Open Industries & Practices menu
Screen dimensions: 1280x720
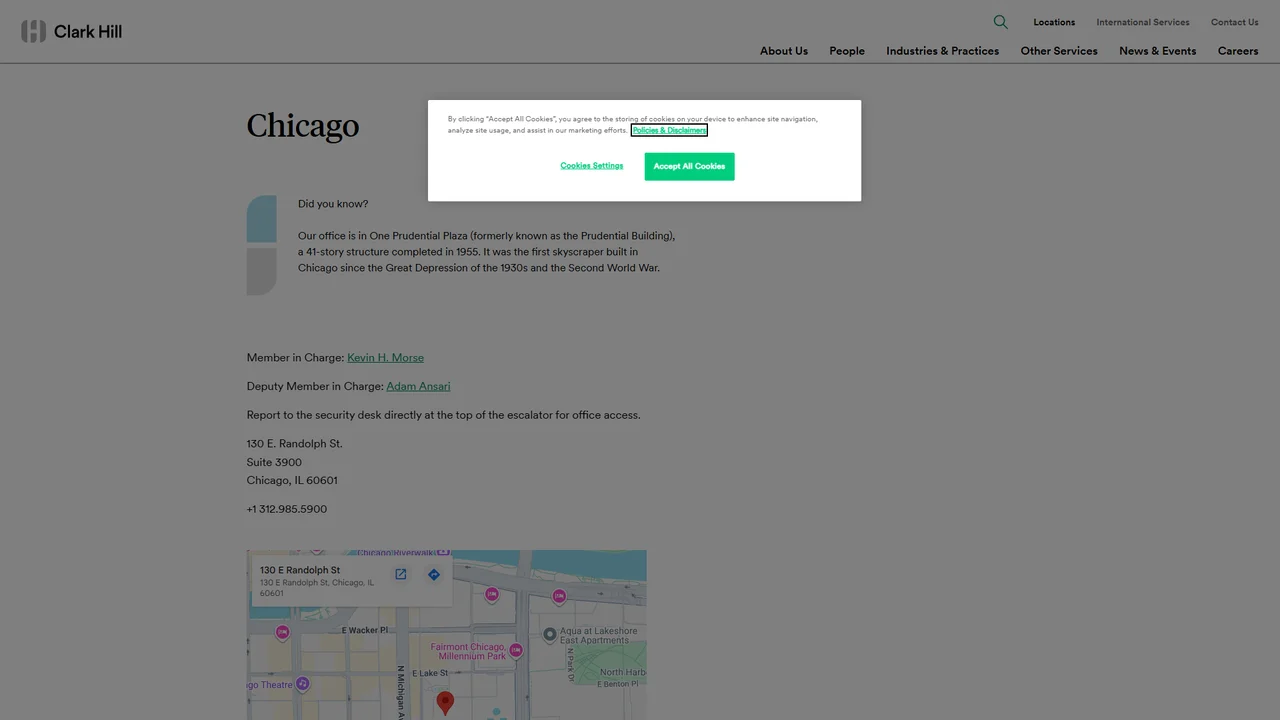(942, 51)
